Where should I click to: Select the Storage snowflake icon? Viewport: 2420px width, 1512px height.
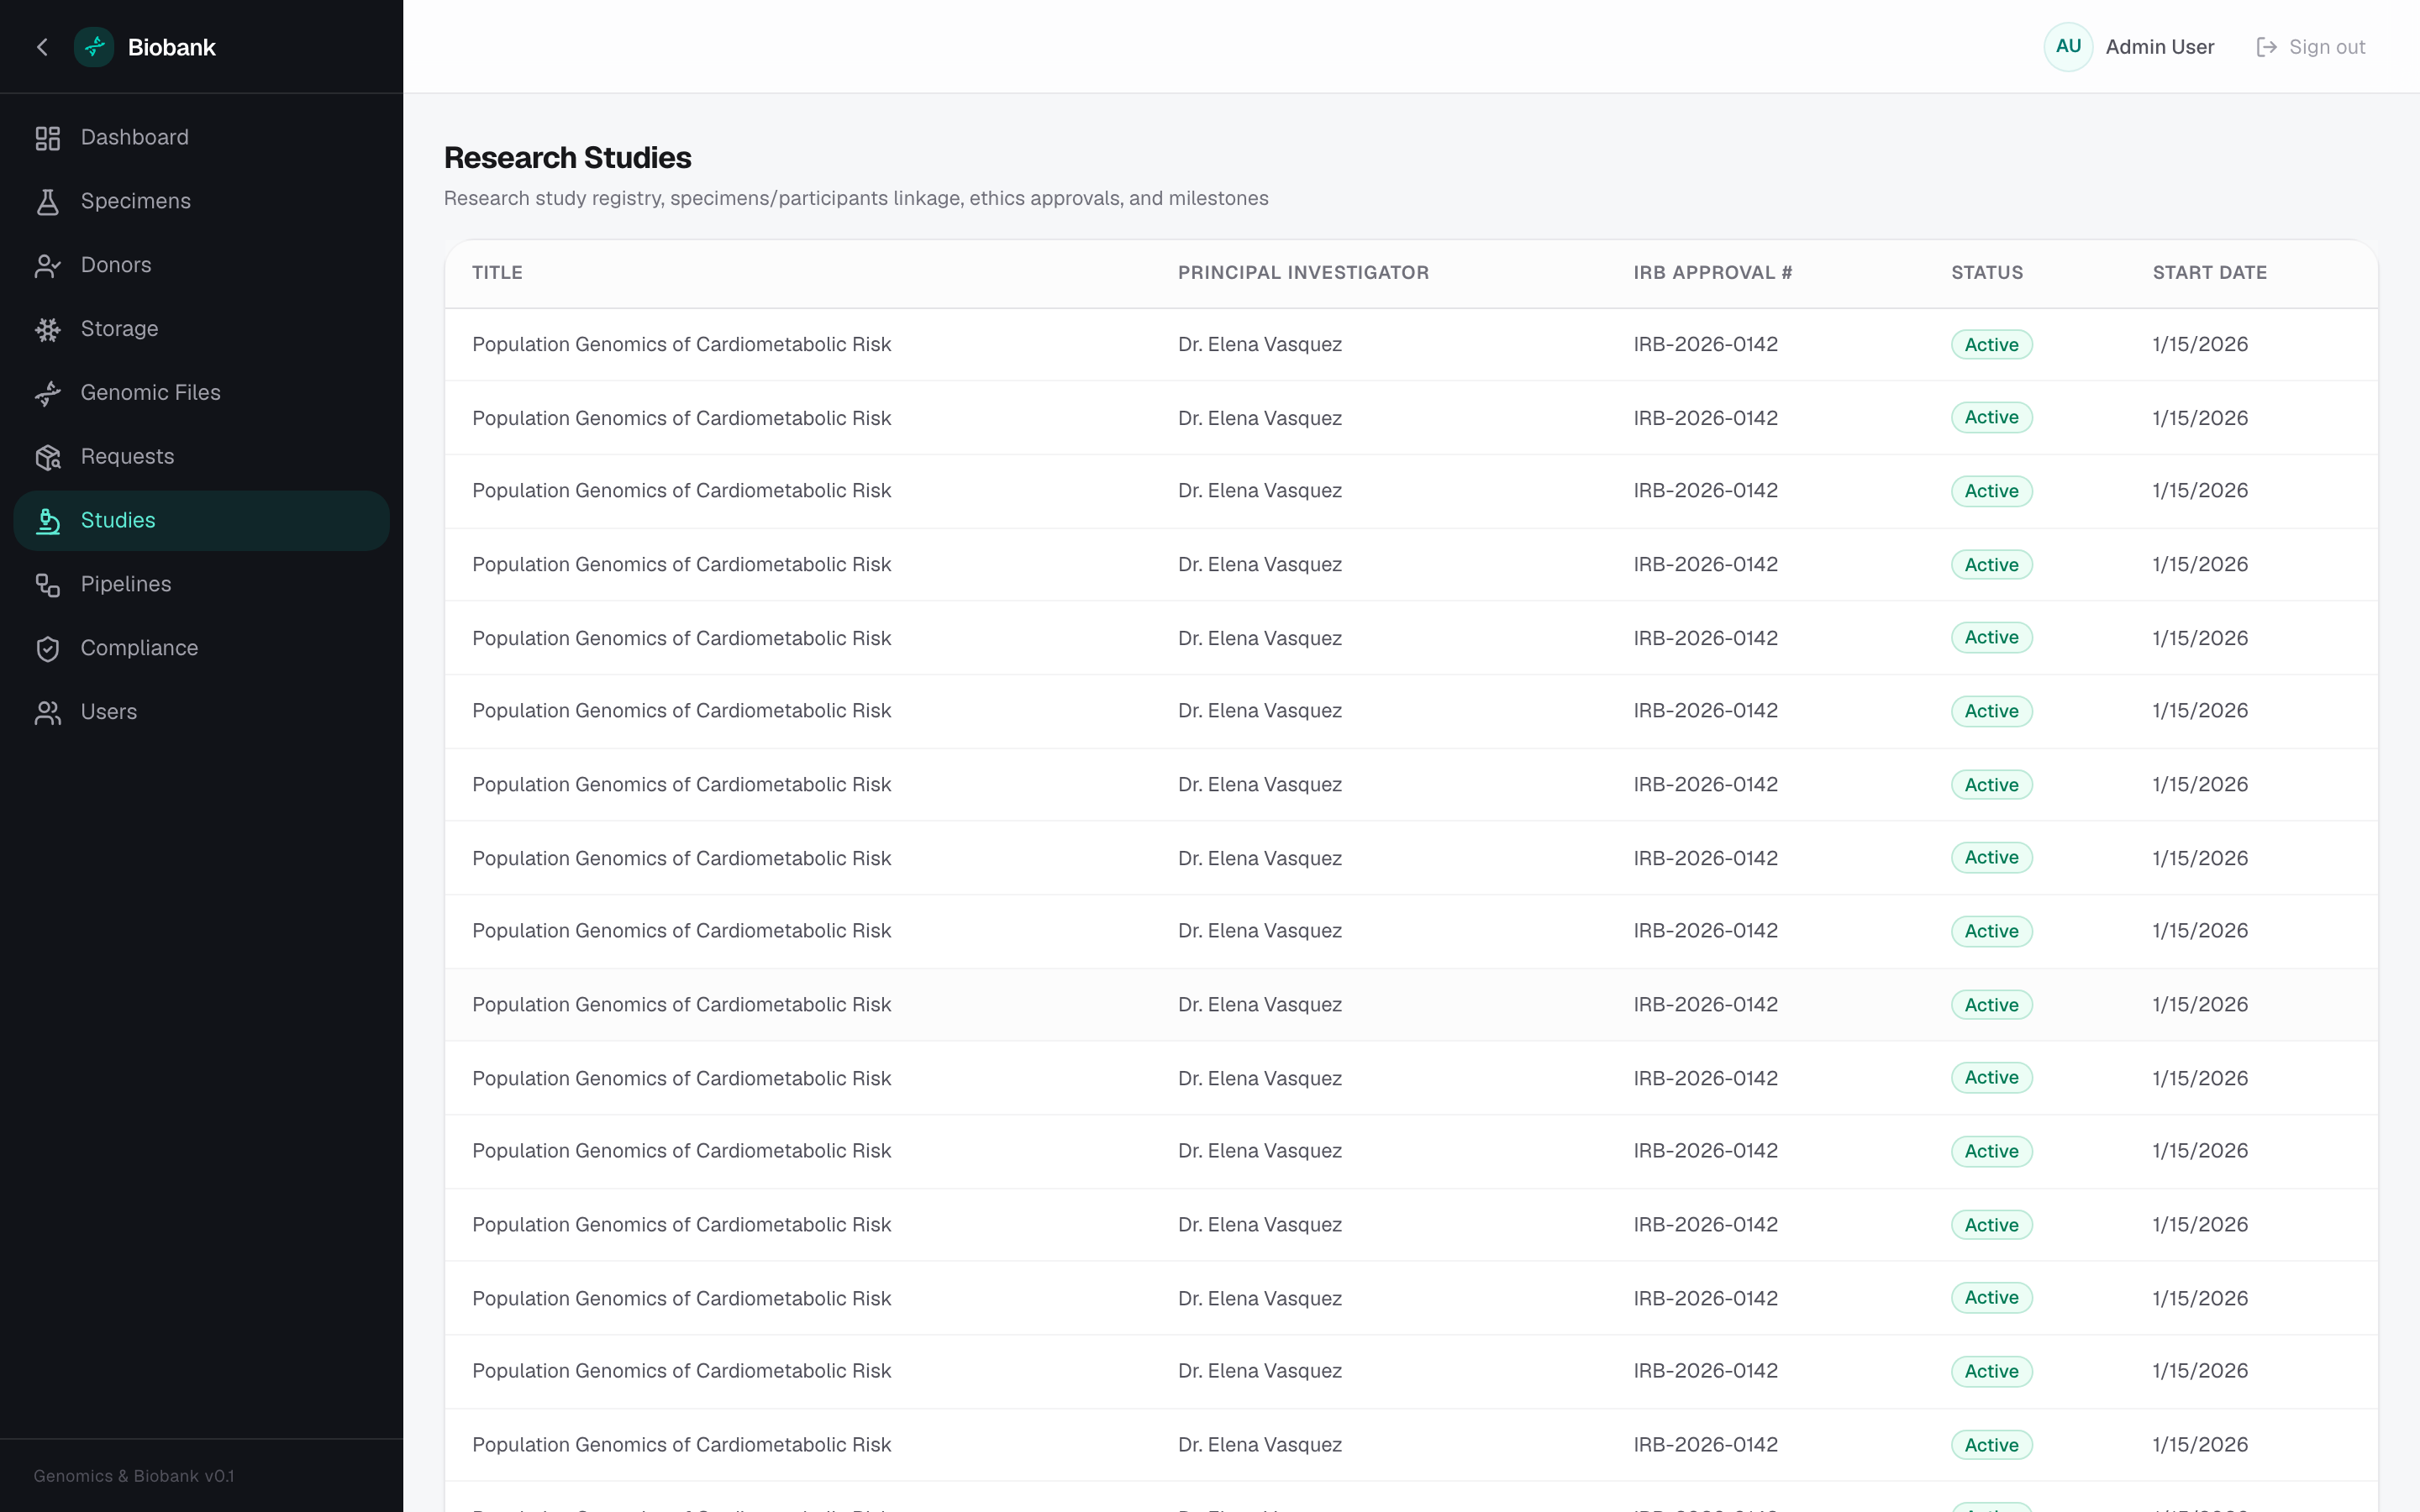pyautogui.click(x=47, y=330)
